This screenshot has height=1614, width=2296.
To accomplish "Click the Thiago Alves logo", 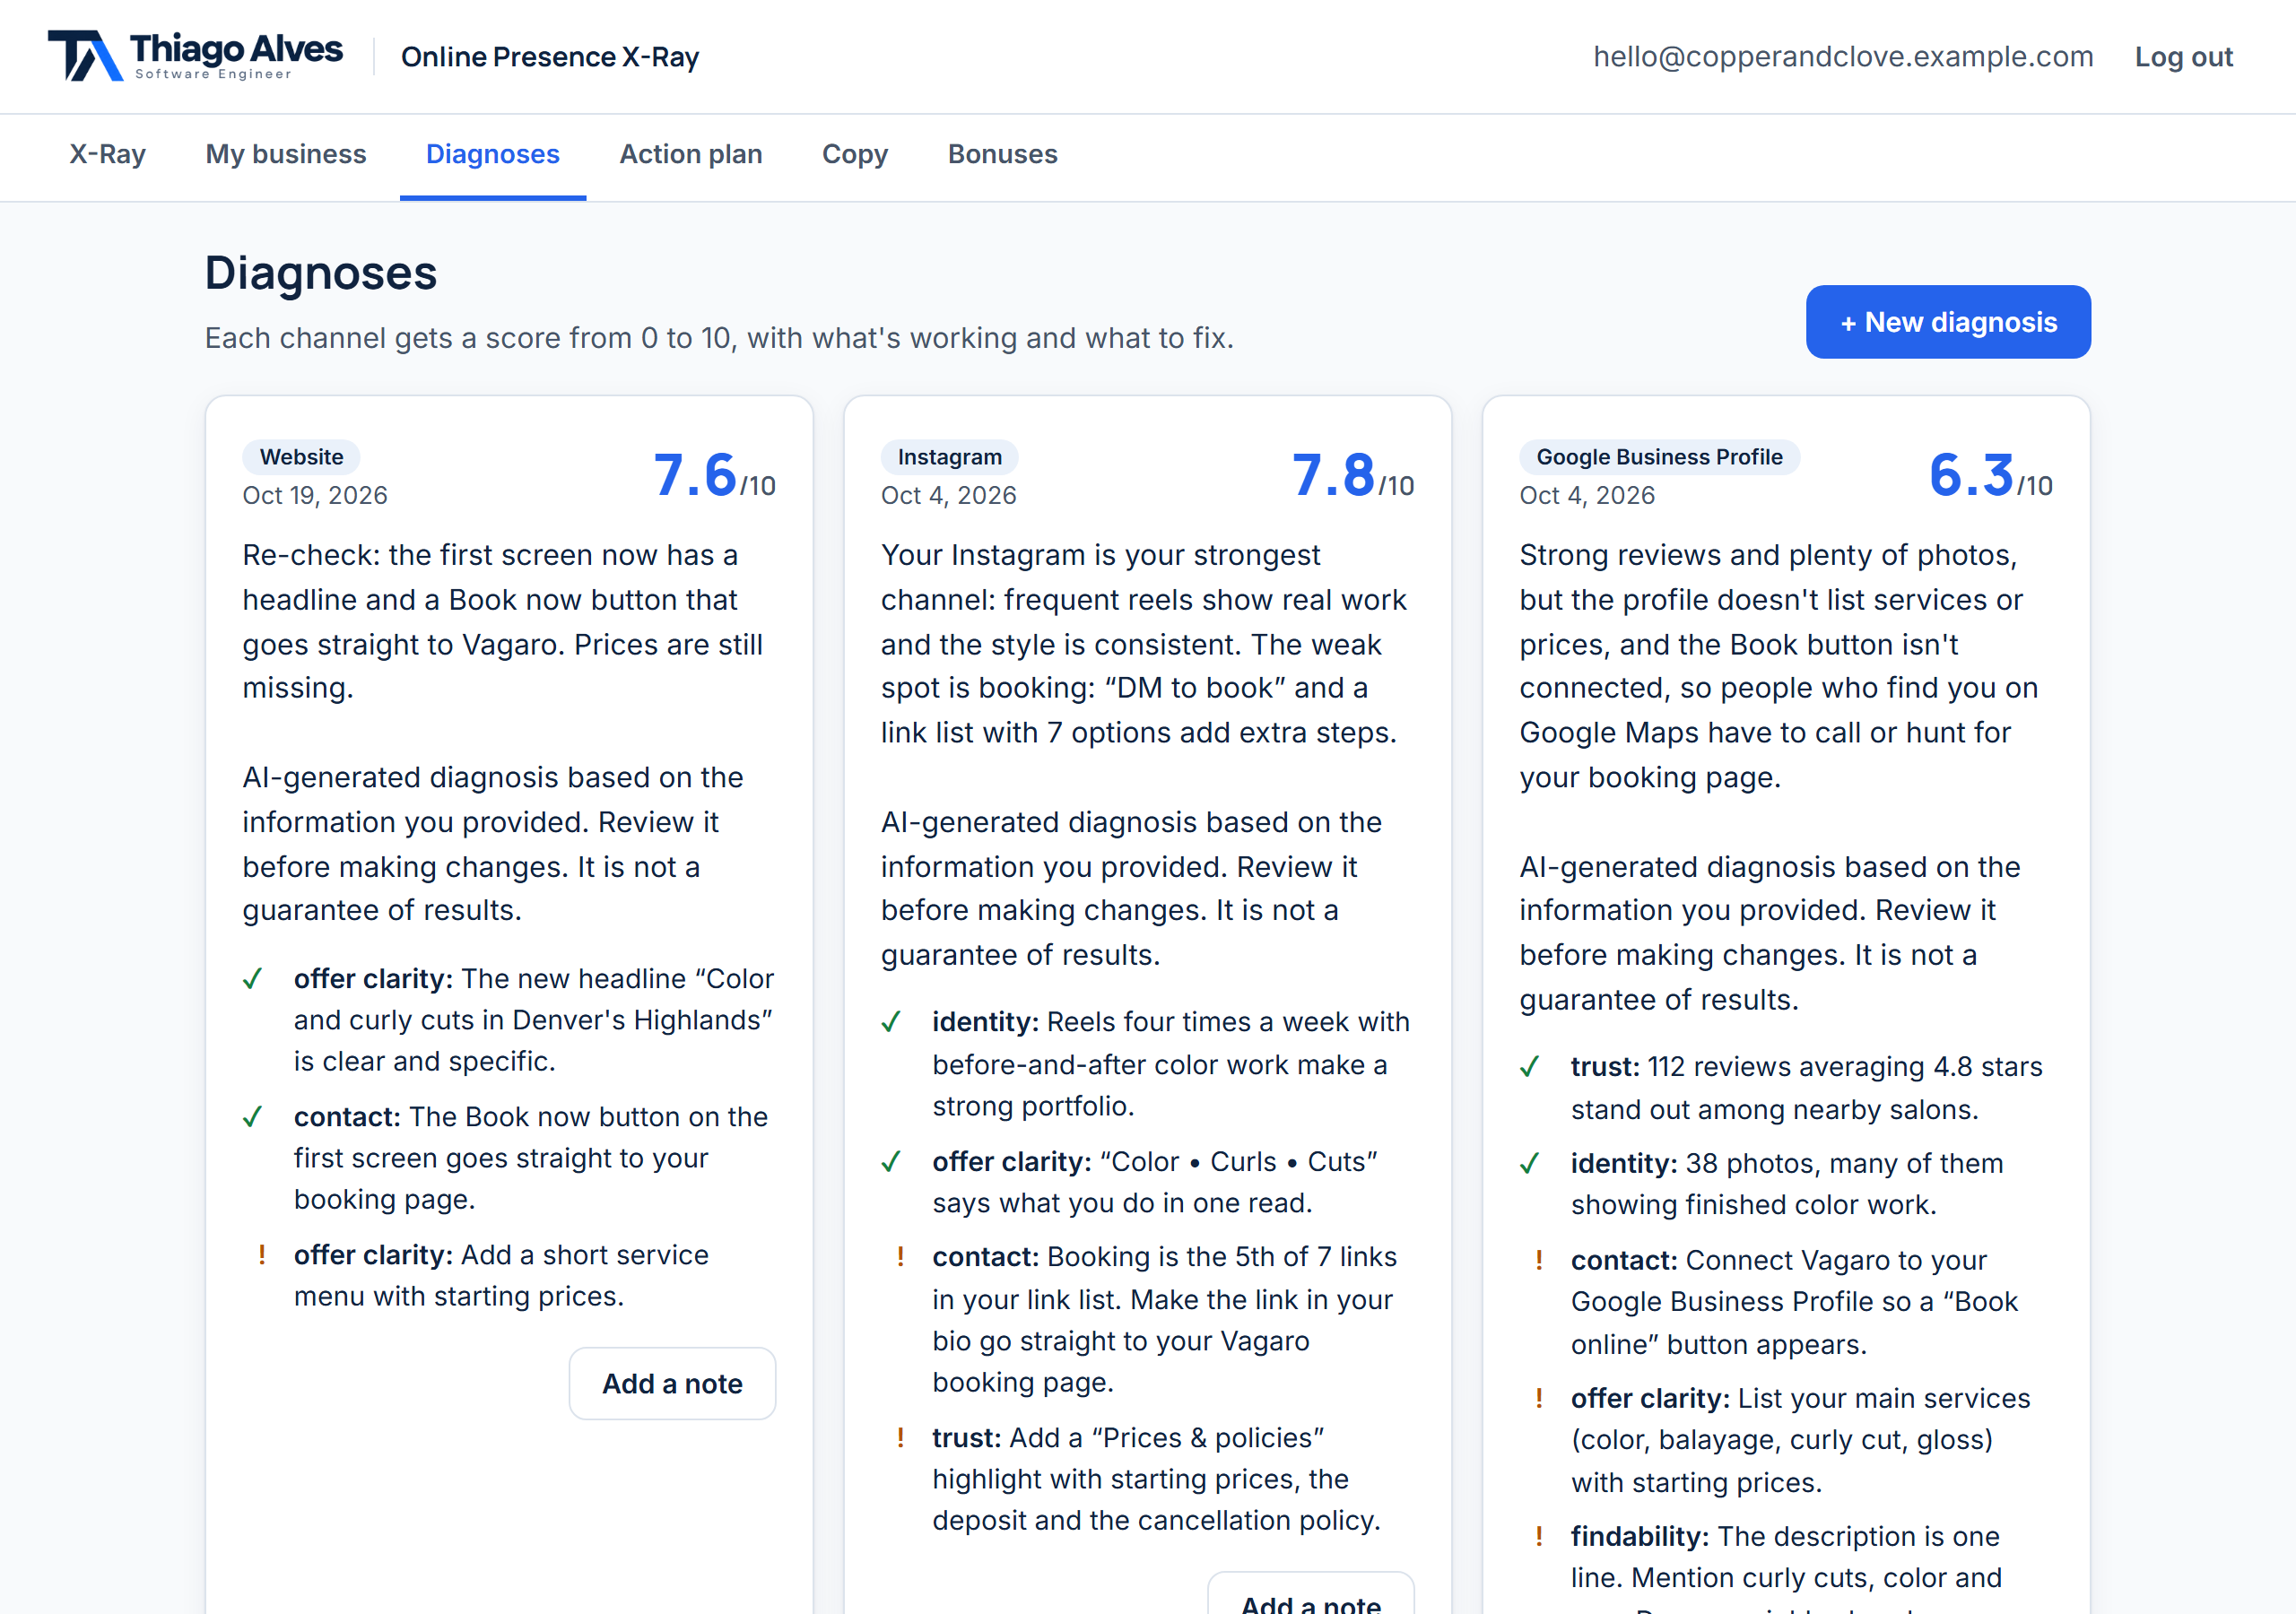I will (195, 56).
